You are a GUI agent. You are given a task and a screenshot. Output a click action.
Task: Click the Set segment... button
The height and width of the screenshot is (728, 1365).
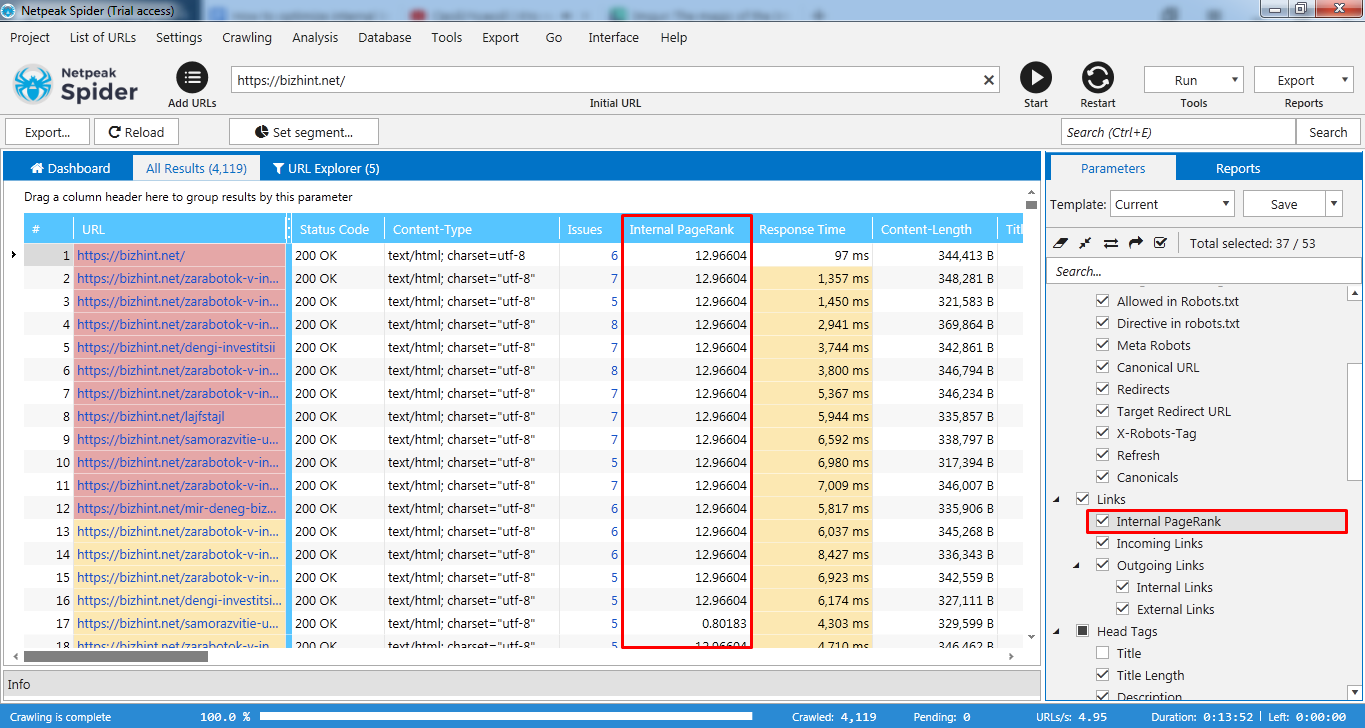[304, 132]
